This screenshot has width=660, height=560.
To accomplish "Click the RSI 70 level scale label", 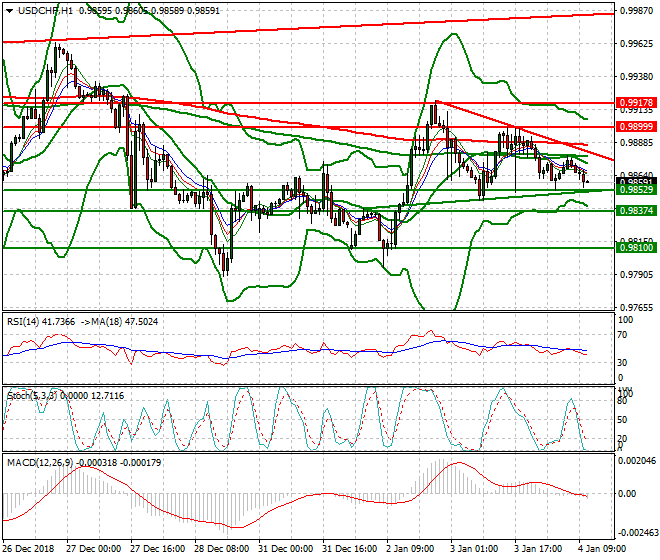I will pos(622,335).
